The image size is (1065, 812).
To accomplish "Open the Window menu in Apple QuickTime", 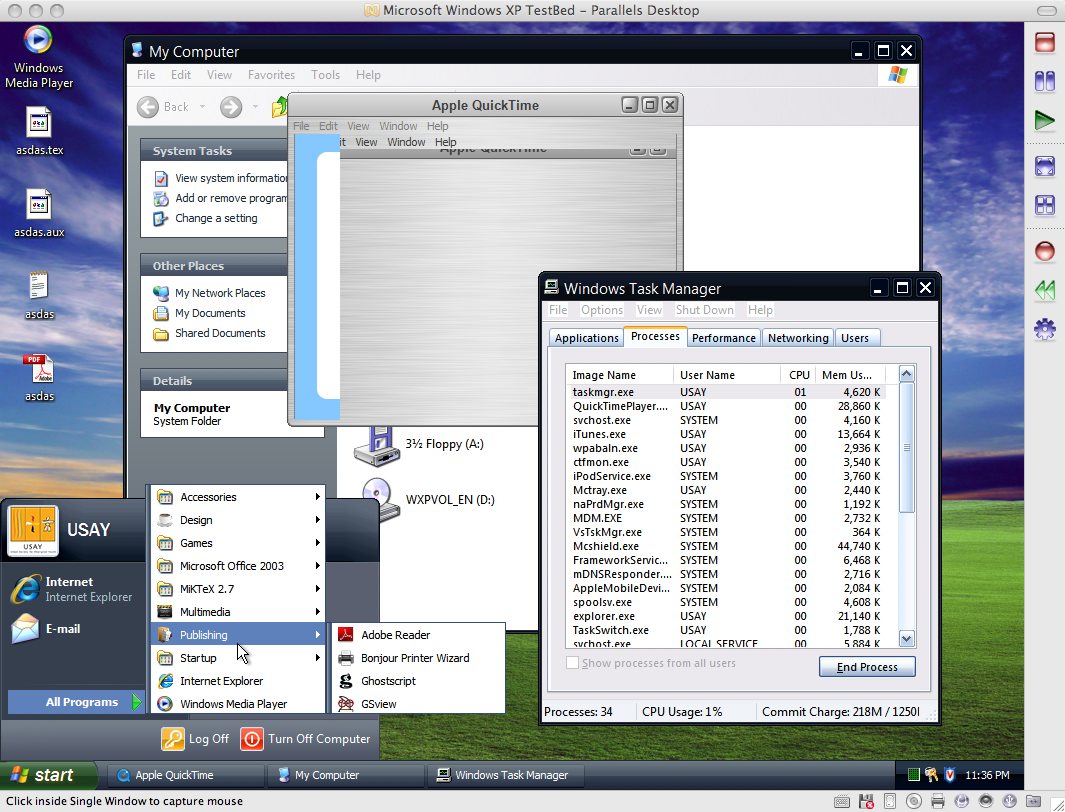I will [398, 126].
